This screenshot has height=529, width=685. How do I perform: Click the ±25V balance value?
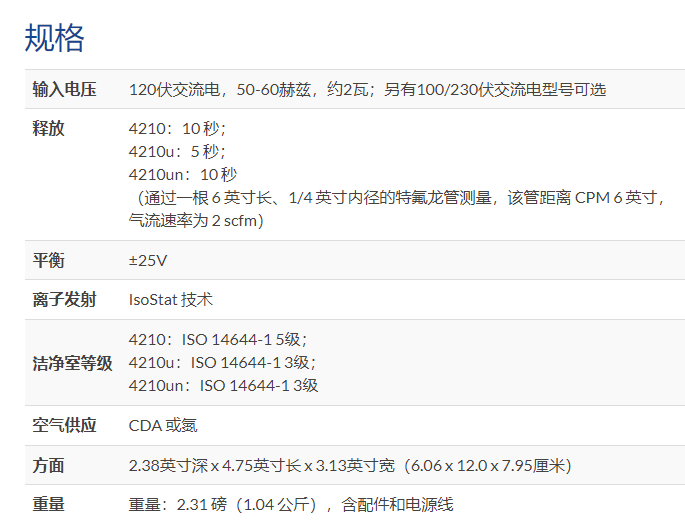[148, 260]
